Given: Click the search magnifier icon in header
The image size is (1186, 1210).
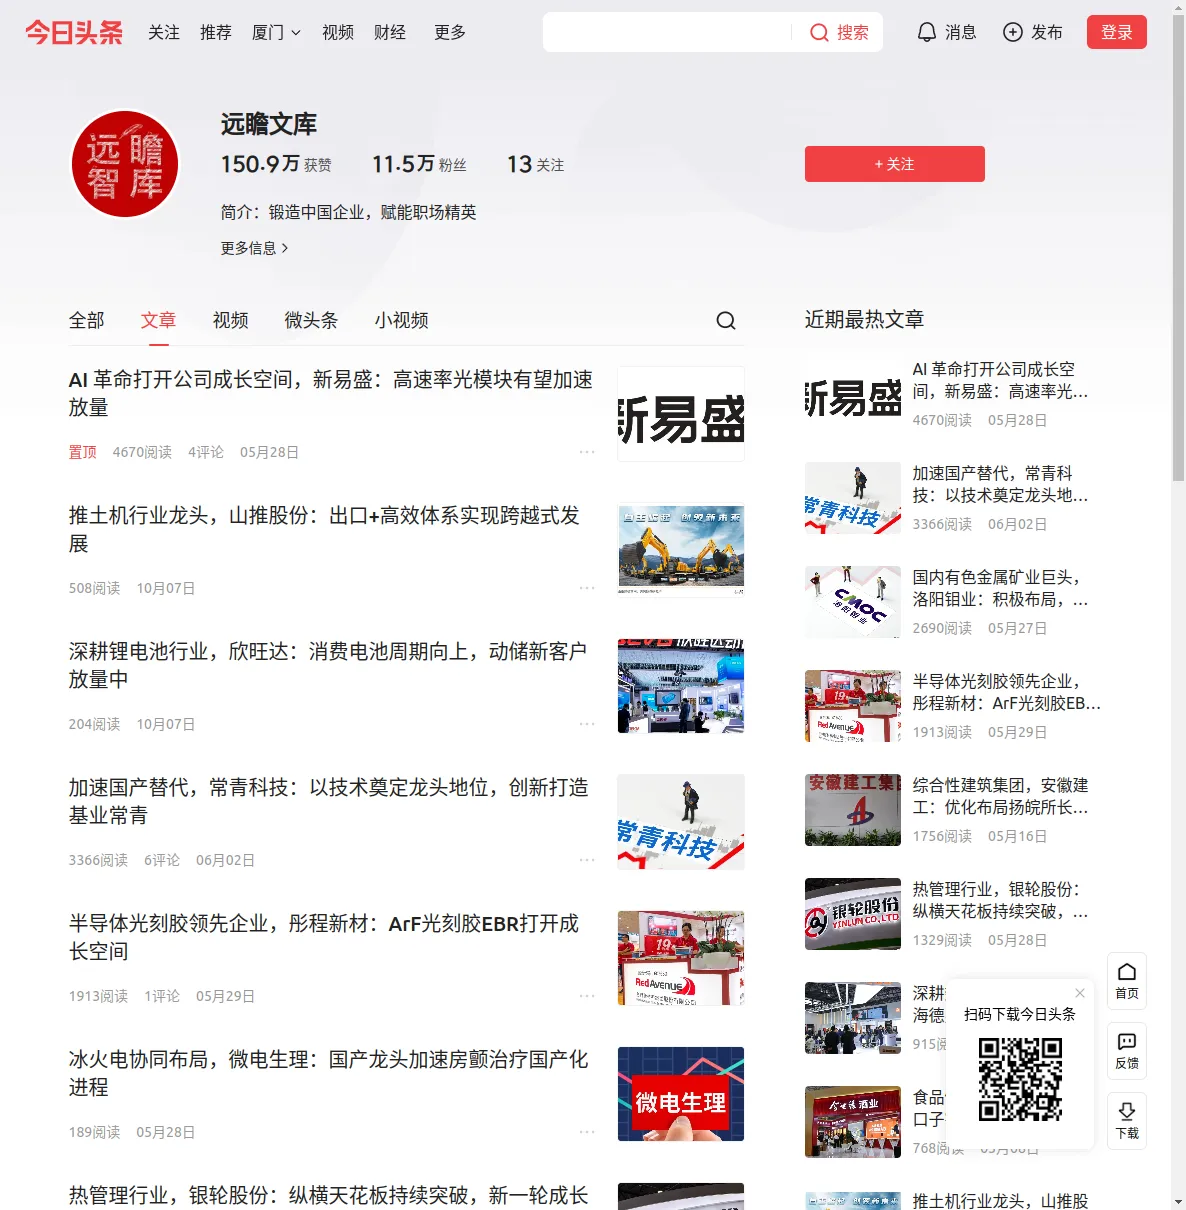Looking at the screenshot, I should tap(819, 32).
